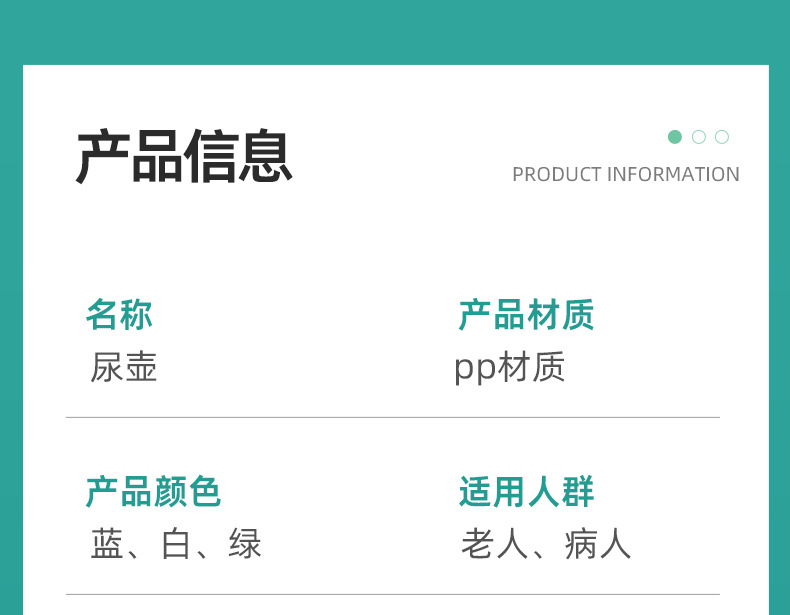
Task: Click the 病人 audience text
Action: 598,544
